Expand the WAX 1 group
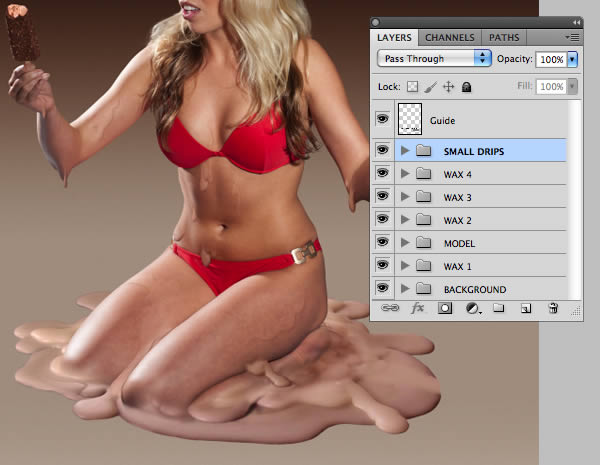 (x=405, y=266)
